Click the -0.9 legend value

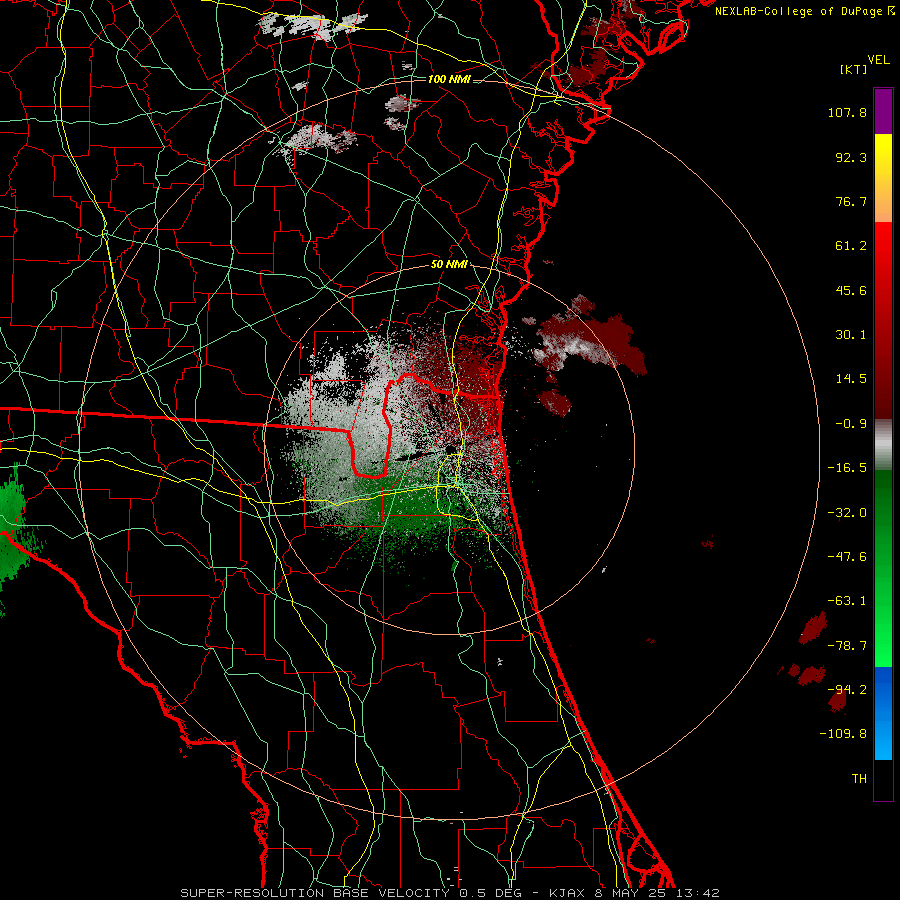(851, 424)
